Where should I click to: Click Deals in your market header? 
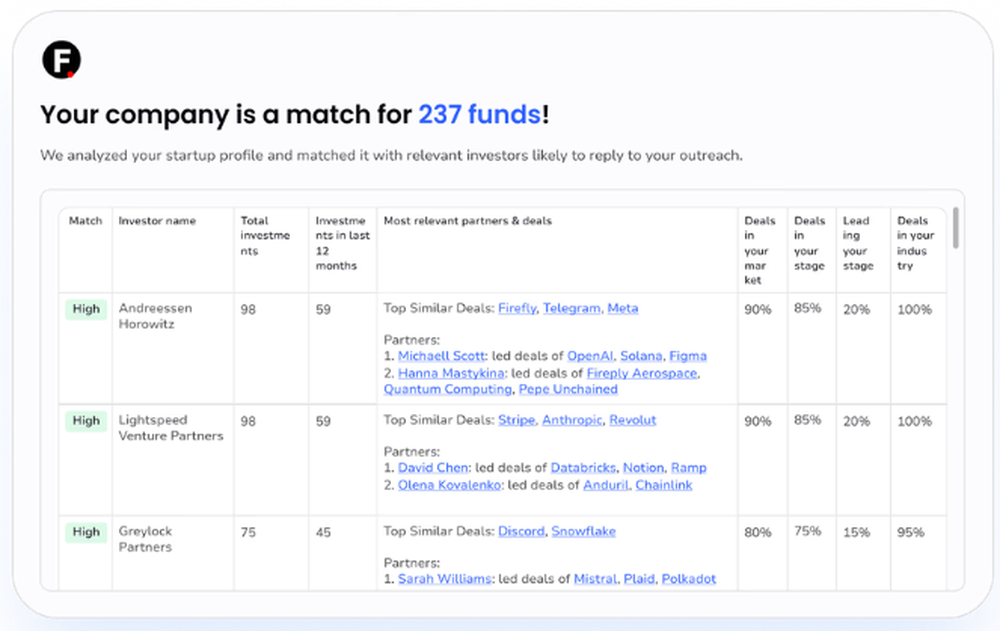(x=760, y=250)
